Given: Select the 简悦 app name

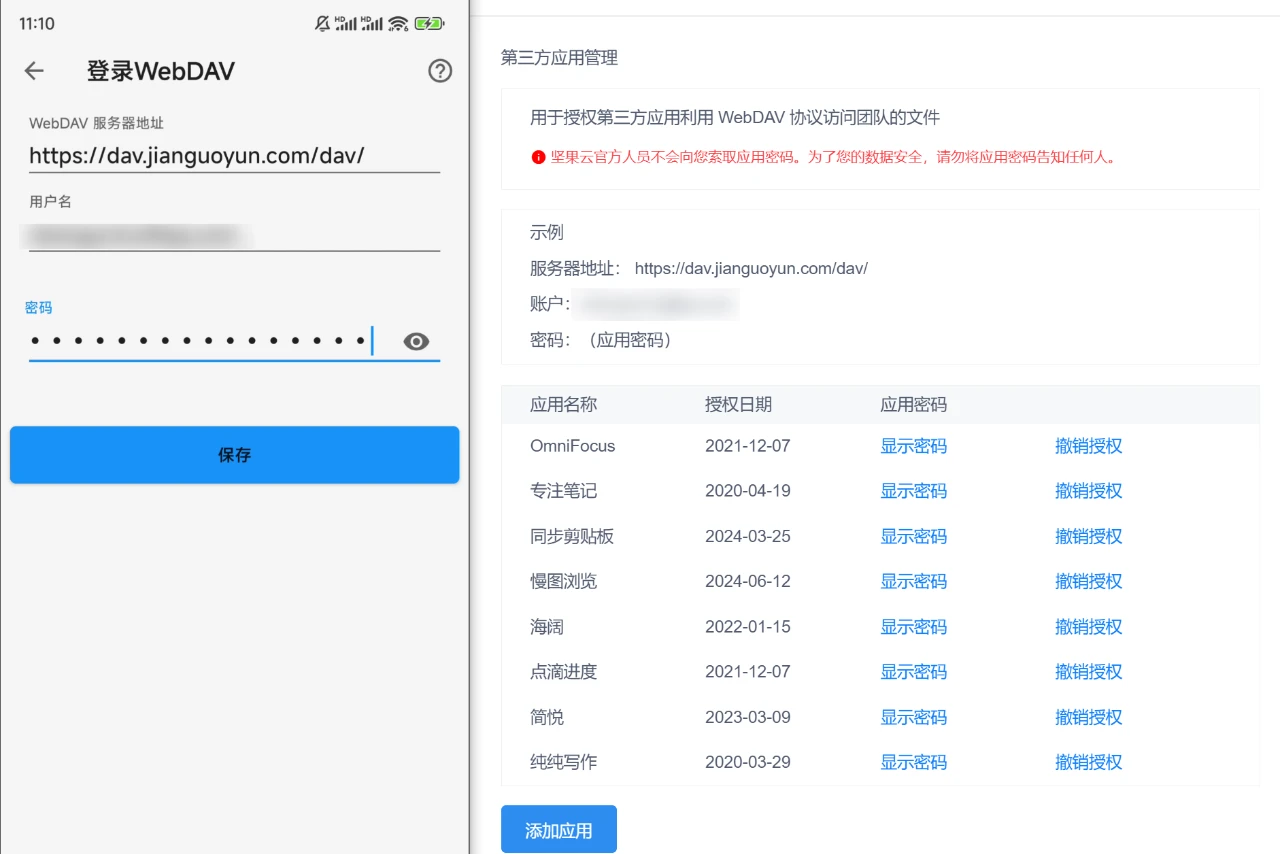Looking at the screenshot, I should pyautogui.click(x=547, y=717).
